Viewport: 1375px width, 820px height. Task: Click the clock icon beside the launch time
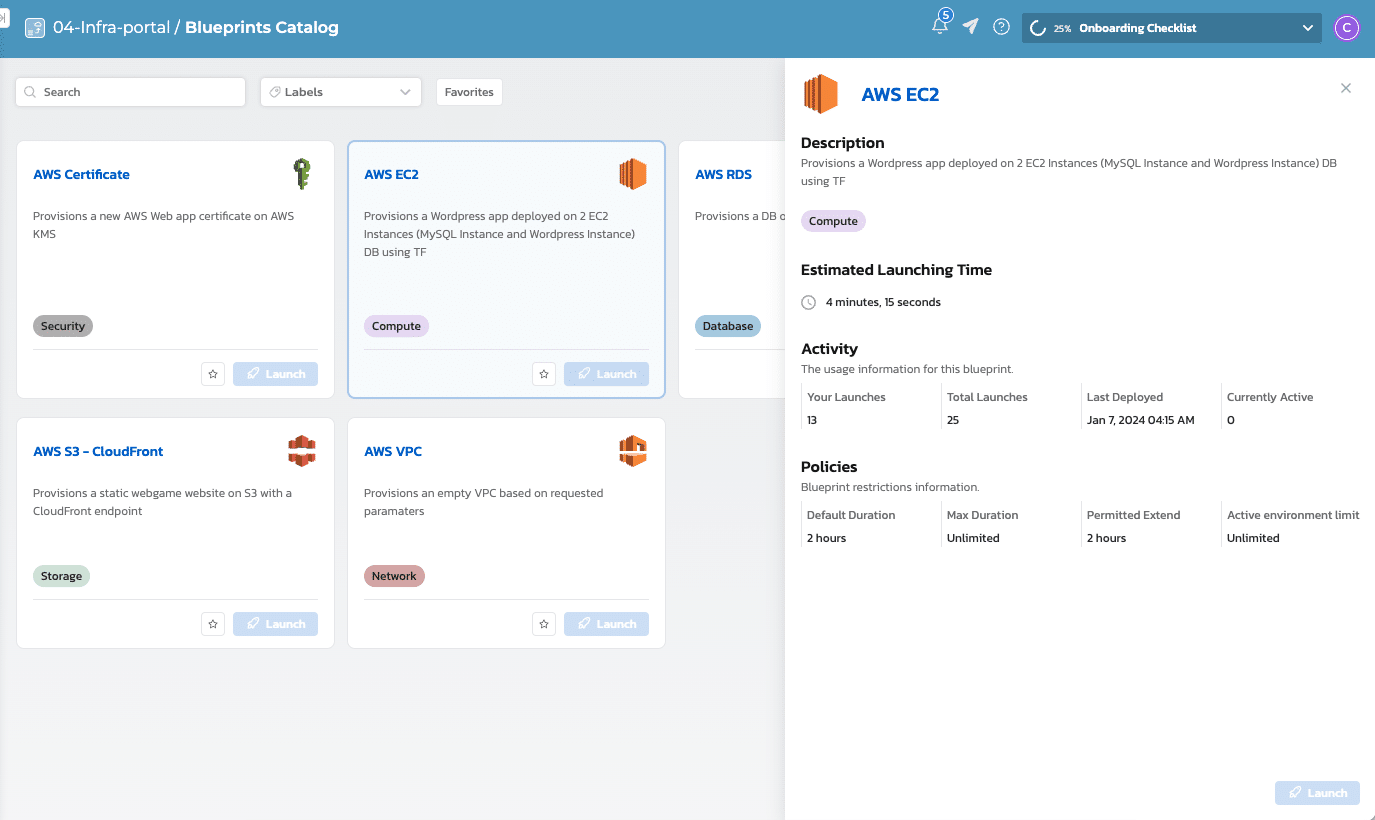tap(808, 302)
